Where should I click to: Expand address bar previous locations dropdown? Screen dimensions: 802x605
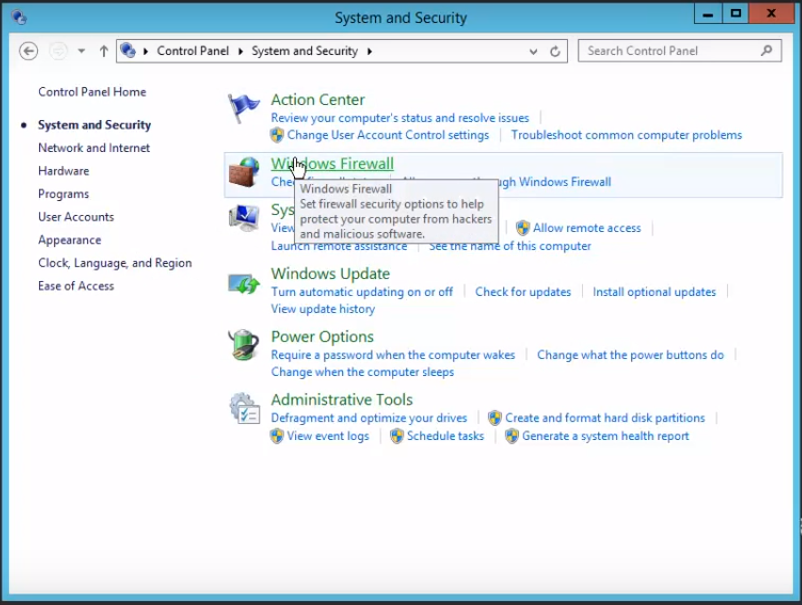(x=533, y=51)
